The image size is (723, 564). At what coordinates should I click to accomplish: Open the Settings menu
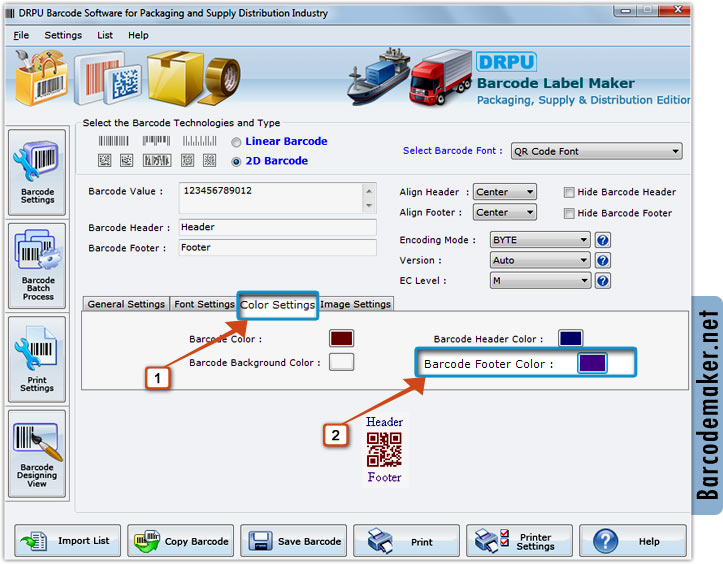(63, 35)
